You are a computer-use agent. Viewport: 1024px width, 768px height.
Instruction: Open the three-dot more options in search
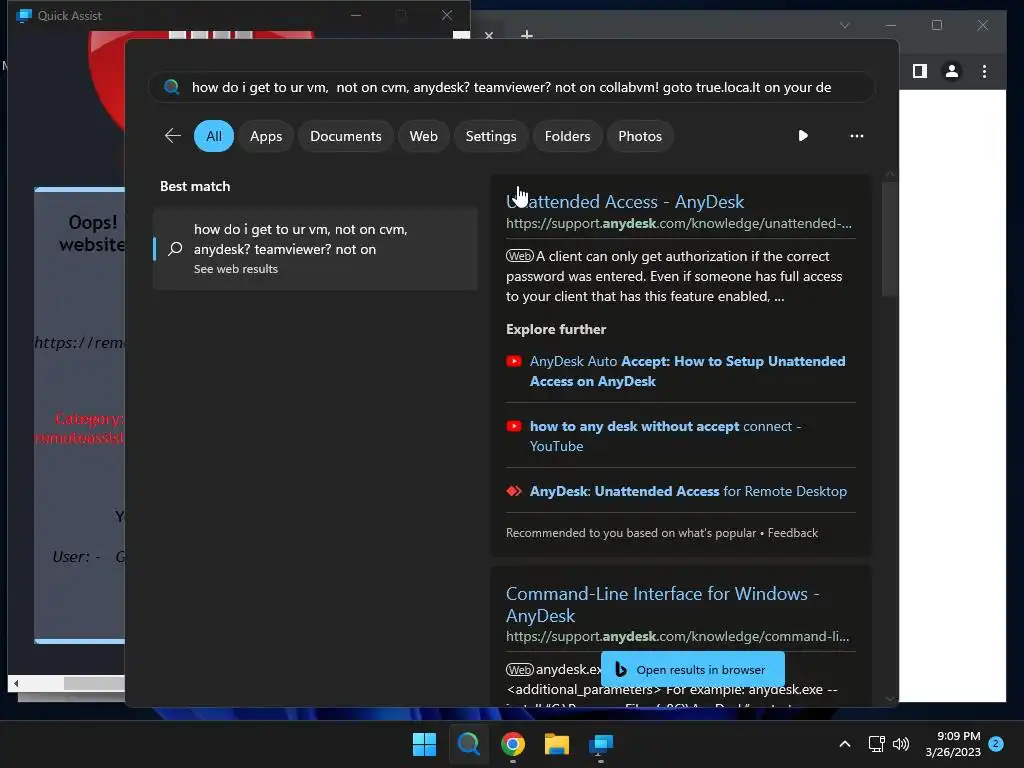[x=857, y=136]
